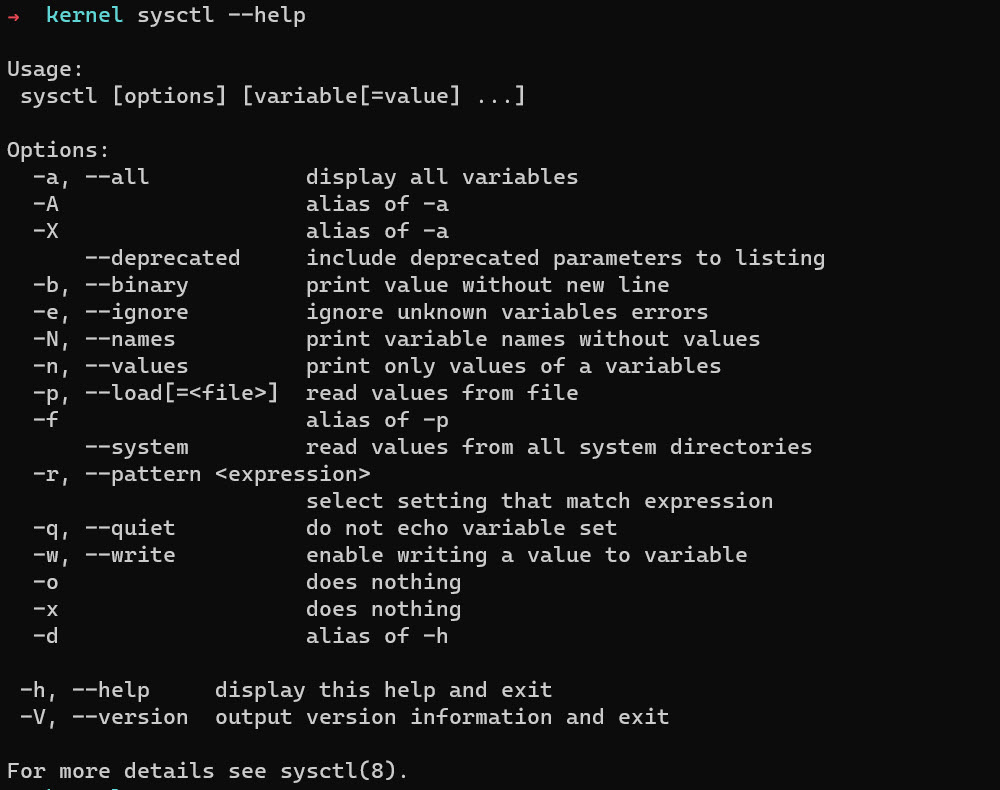Click the cyan 'kernel' directory name
Viewport: 1000px width, 790px height.
85,16
